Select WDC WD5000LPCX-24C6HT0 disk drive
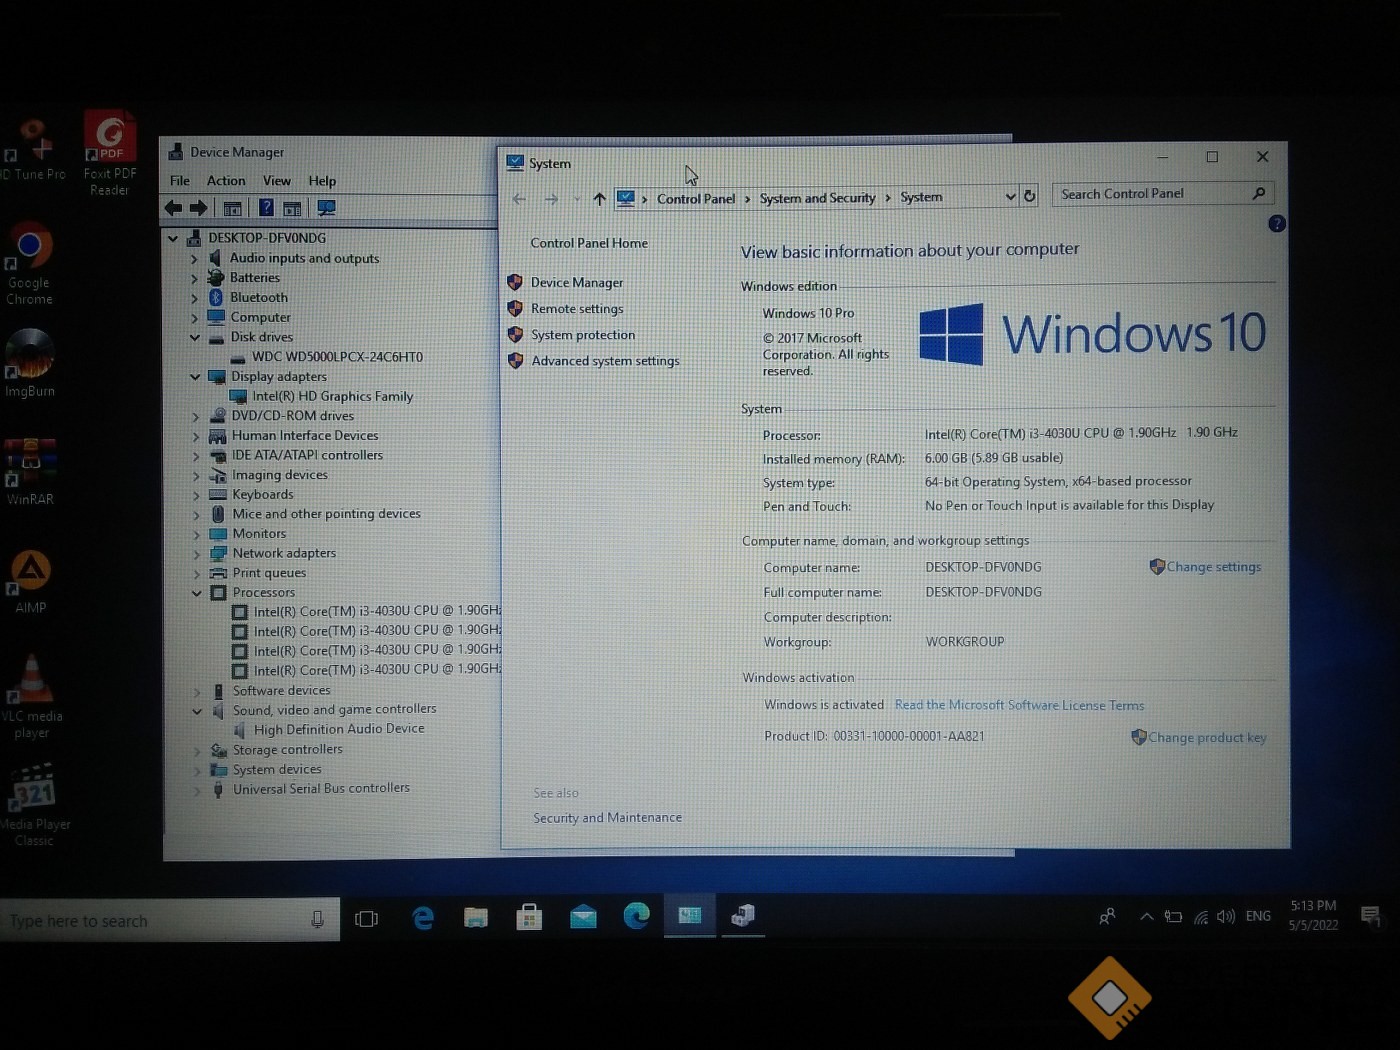The image size is (1400, 1050). [x=337, y=357]
